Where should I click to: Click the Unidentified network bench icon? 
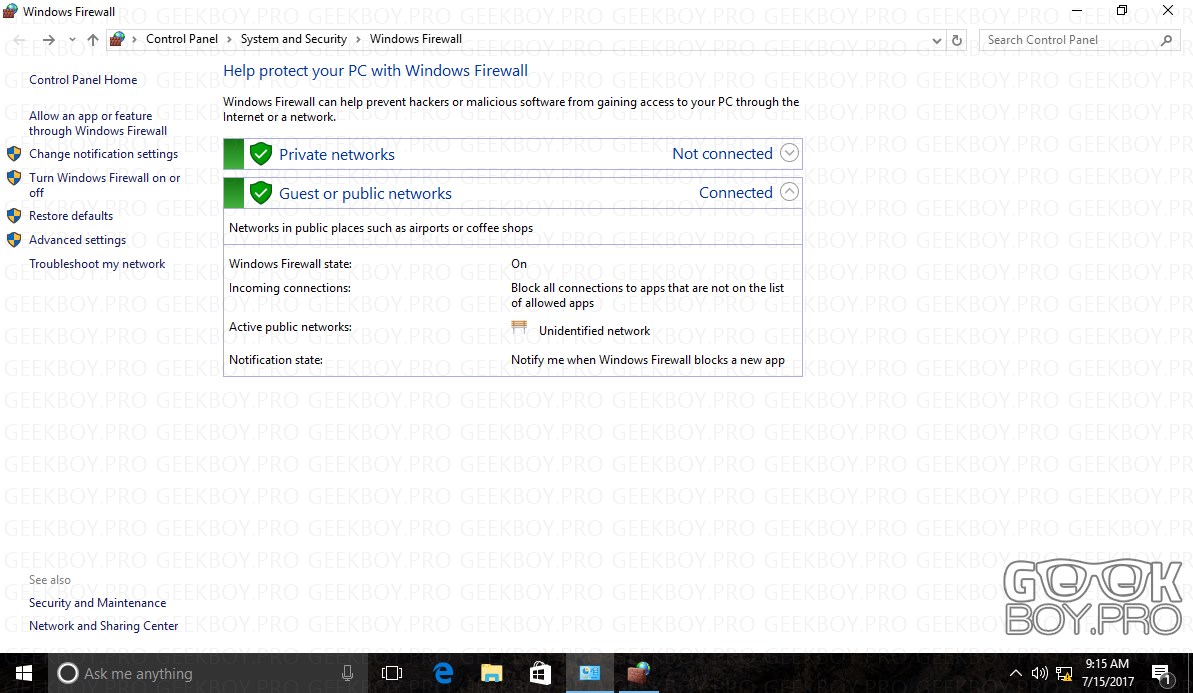(x=519, y=328)
